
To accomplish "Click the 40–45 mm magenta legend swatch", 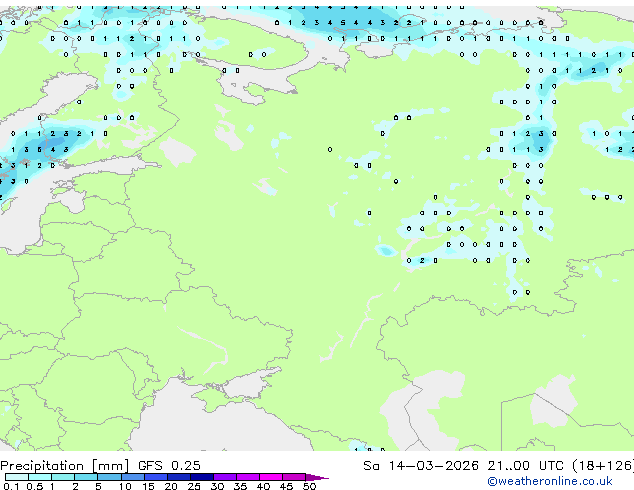I will pos(271,477).
